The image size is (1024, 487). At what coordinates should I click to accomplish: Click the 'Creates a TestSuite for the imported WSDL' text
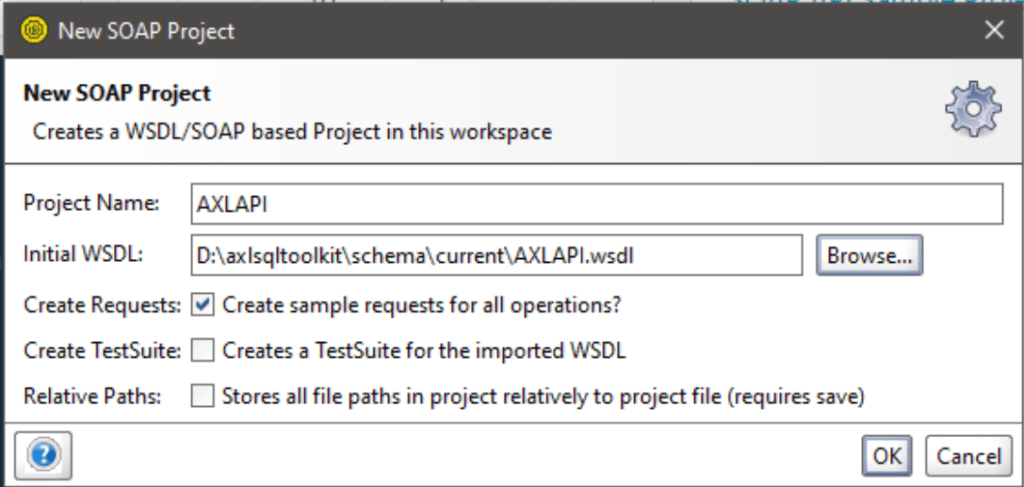(425, 350)
